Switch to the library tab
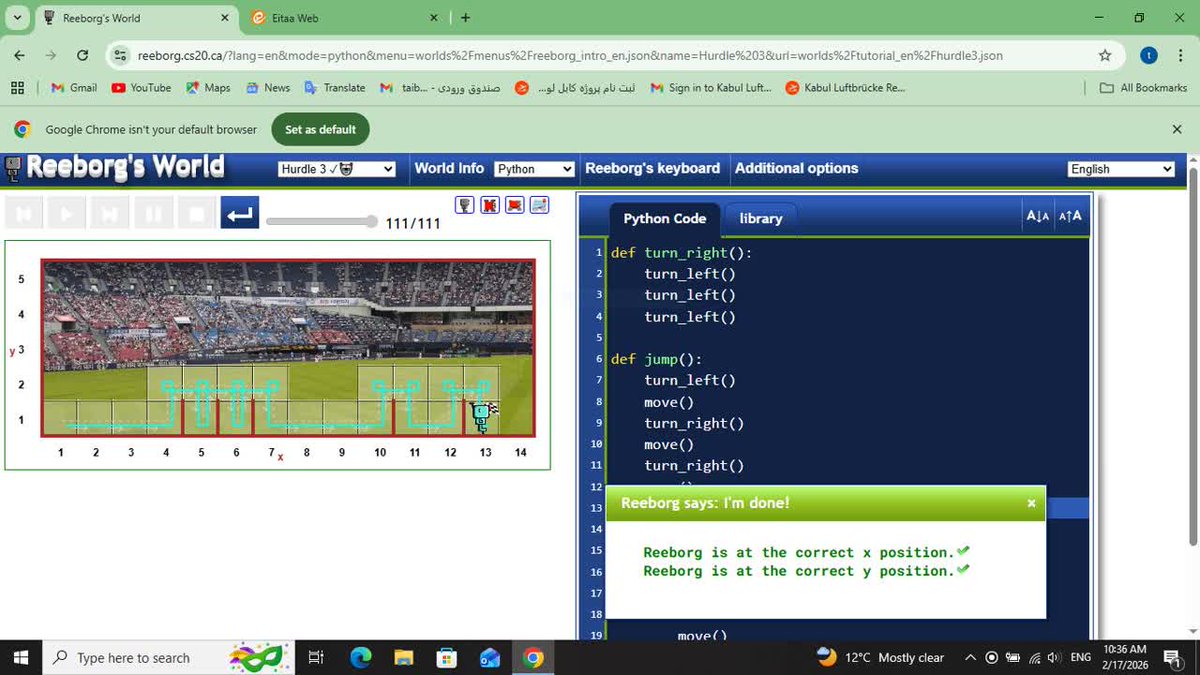1200x675 pixels. click(x=761, y=218)
